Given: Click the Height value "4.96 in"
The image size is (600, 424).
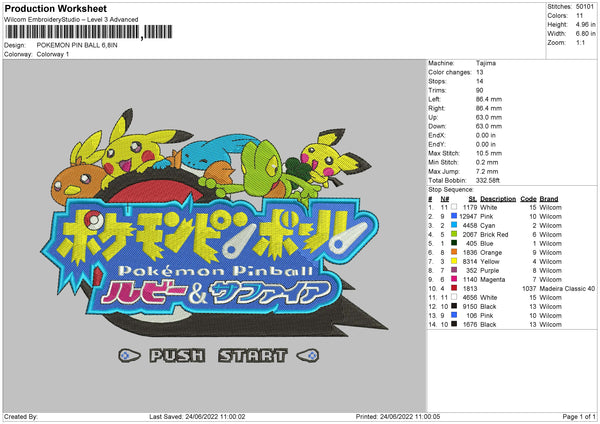Looking at the screenshot, I should point(585,24).
